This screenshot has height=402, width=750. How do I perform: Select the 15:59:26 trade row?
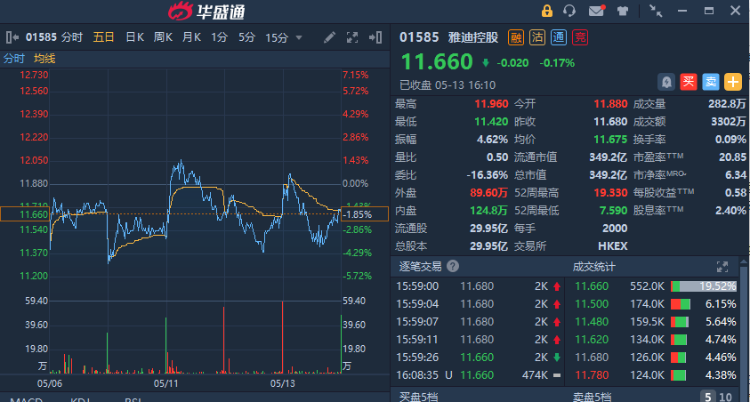478,357
